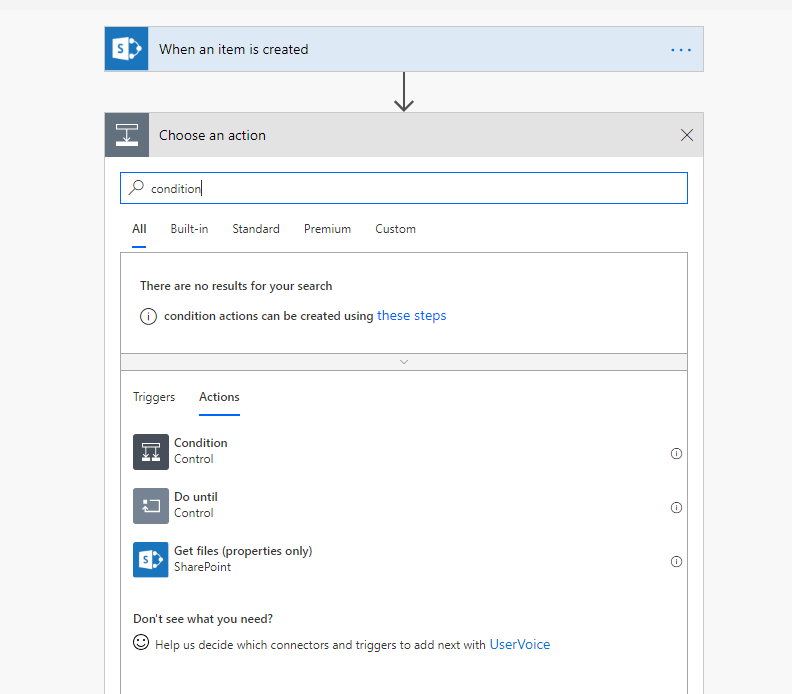
Task: Click the search magnifier icon
Action: pyautogui.click(x=137, y=188)
